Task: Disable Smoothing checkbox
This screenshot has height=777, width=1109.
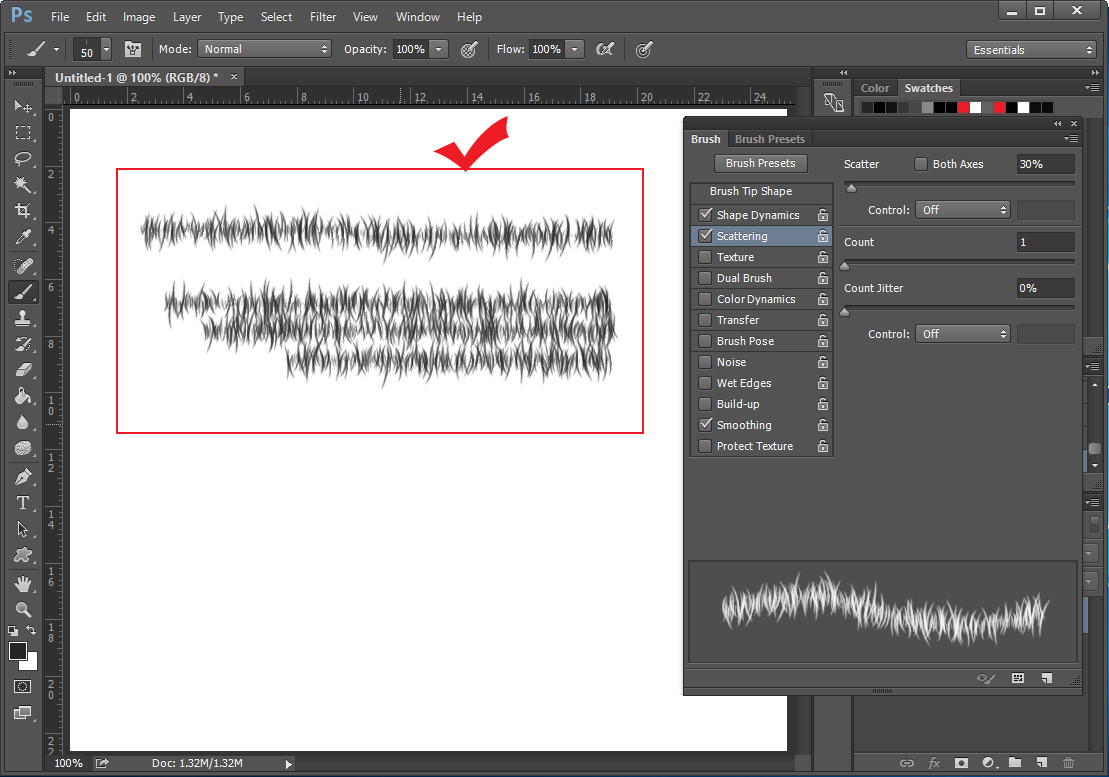Action: coord(705,425)
